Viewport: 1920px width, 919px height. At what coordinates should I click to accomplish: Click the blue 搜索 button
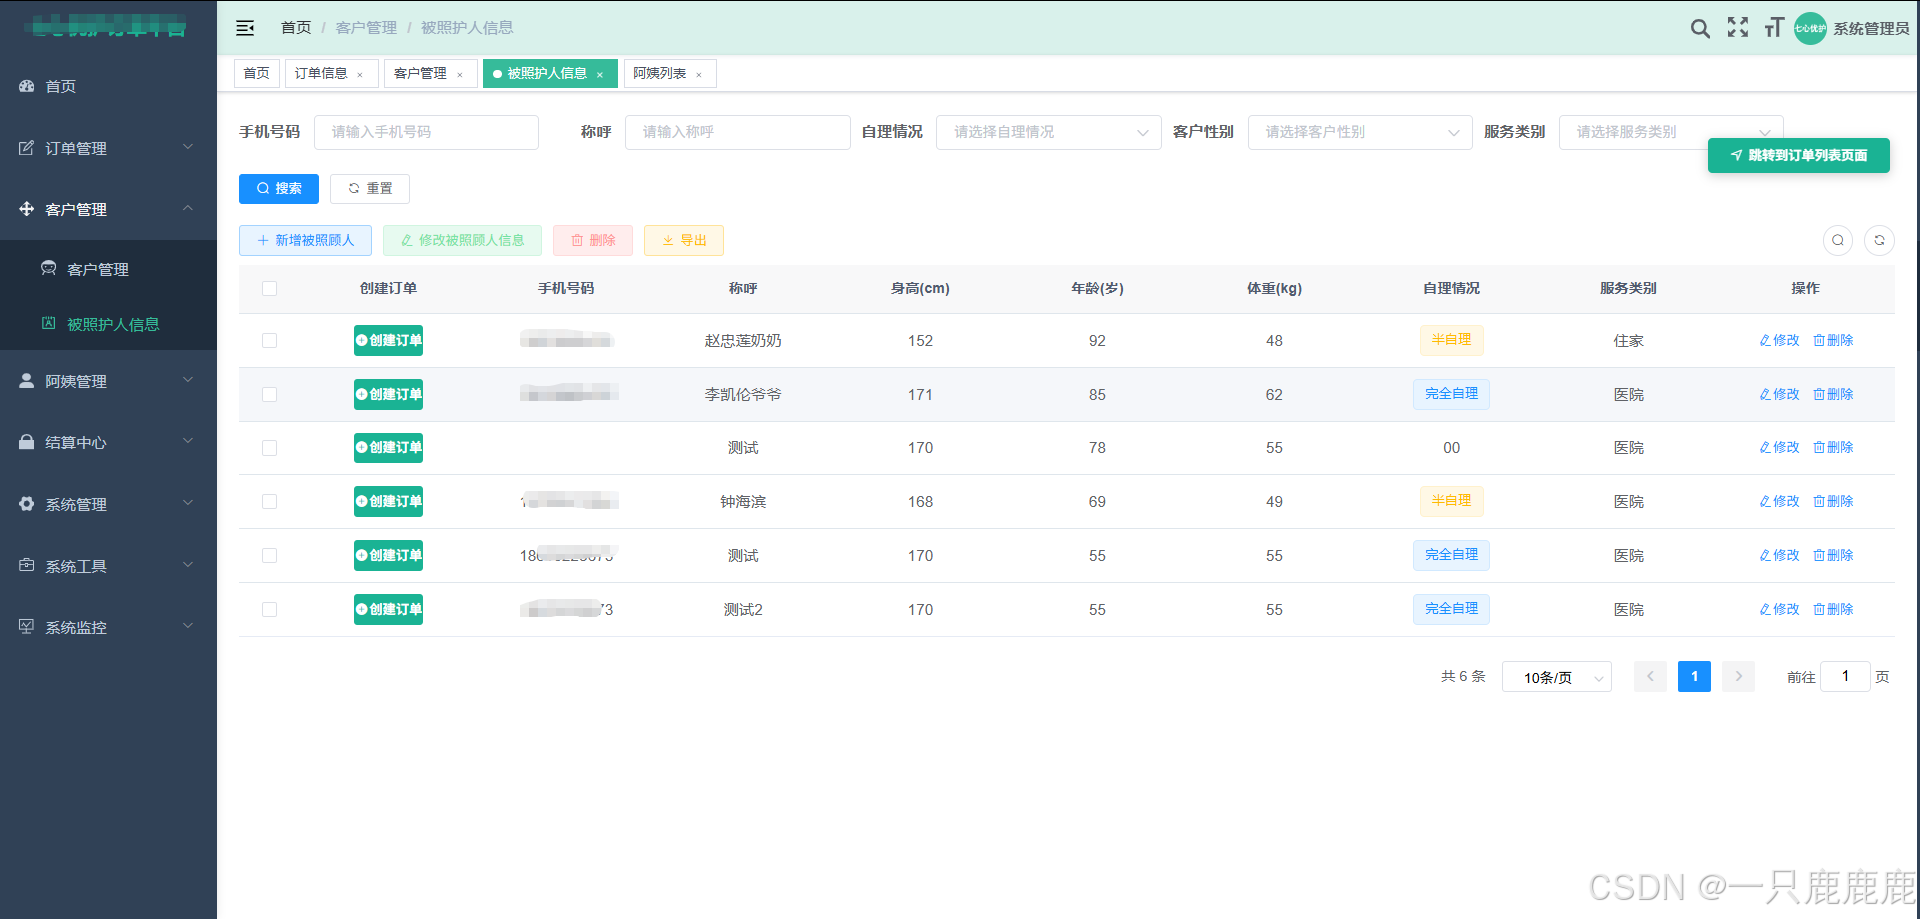279,188
